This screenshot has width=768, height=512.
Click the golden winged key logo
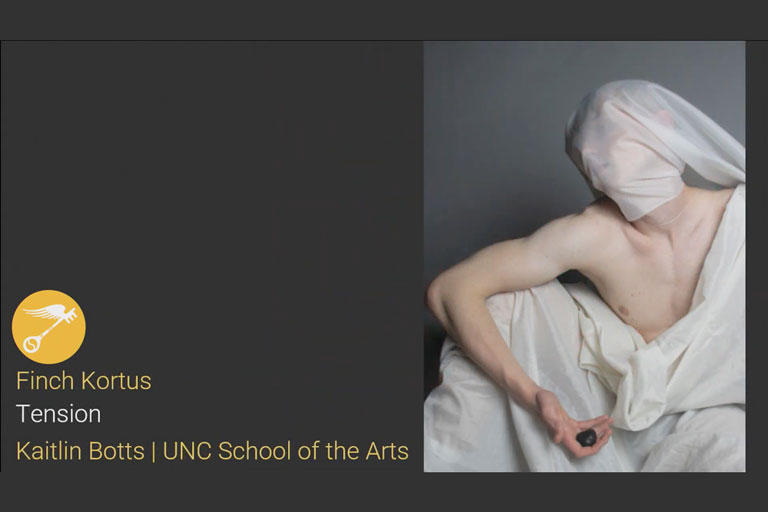click(x=48, y=327)
